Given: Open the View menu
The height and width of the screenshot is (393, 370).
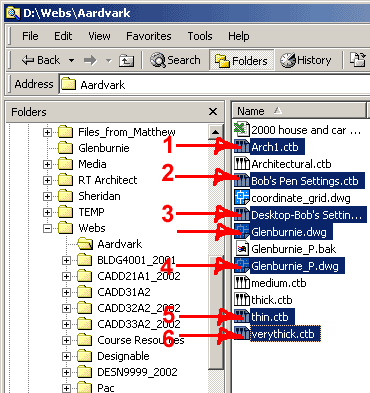Looking at the screenshot, I should click(99, 36).
